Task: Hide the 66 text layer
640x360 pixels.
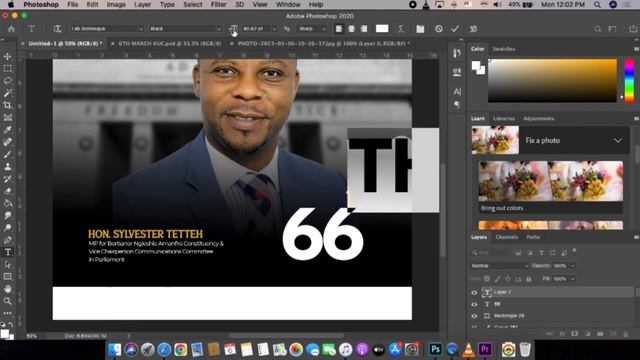Action: click(474, 304)
